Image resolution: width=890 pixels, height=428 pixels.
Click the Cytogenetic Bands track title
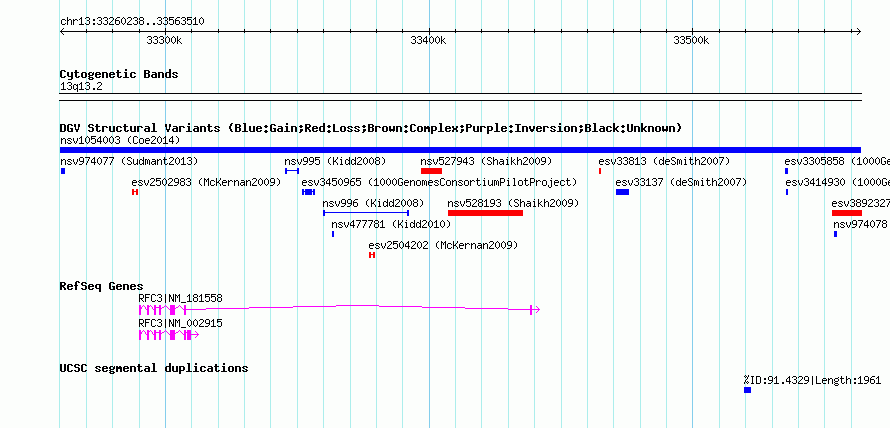pos(119,74)
